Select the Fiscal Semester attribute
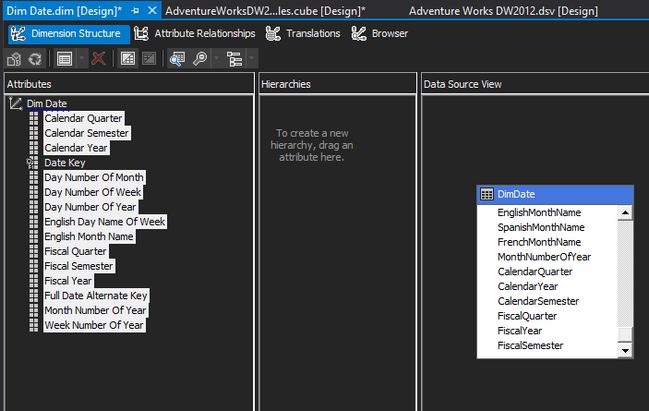The image size is (649, 411). [79, 266]
